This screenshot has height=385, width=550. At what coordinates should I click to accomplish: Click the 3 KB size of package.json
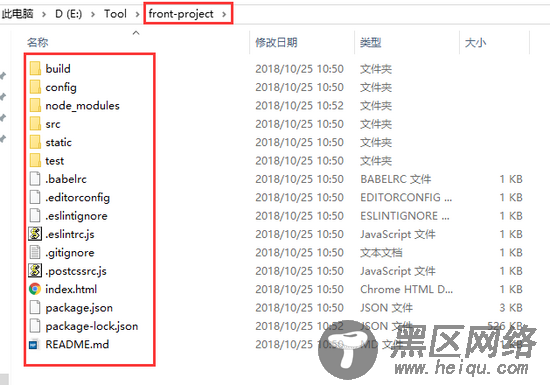[511, 308]
